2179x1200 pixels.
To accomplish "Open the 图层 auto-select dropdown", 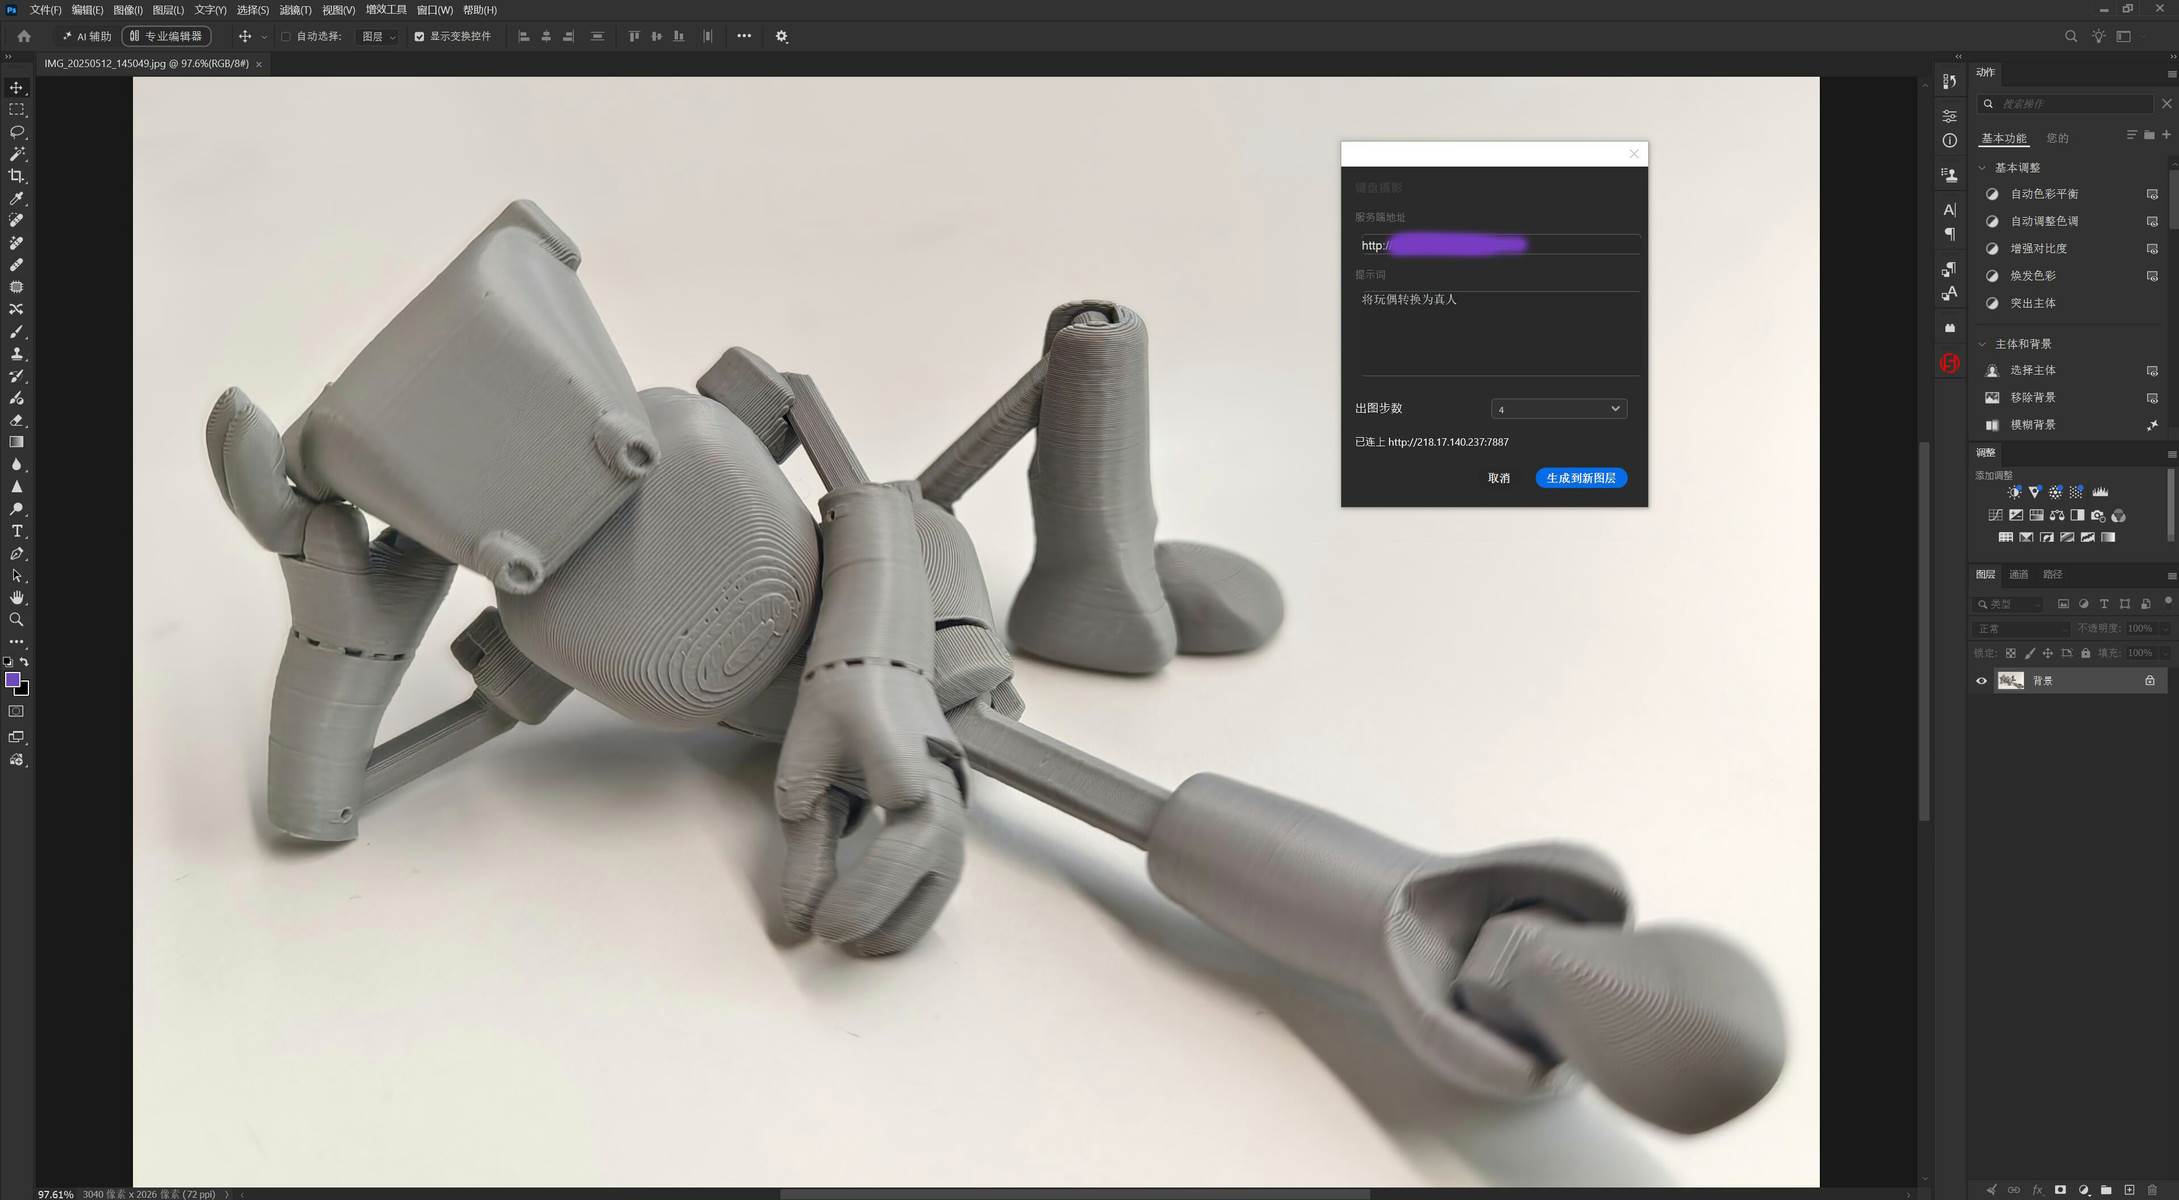I will click(x=378, y=36).
